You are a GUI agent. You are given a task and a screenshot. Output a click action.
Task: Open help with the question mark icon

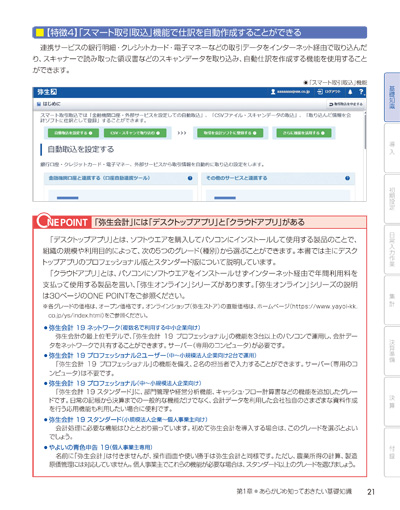(361, 92)
